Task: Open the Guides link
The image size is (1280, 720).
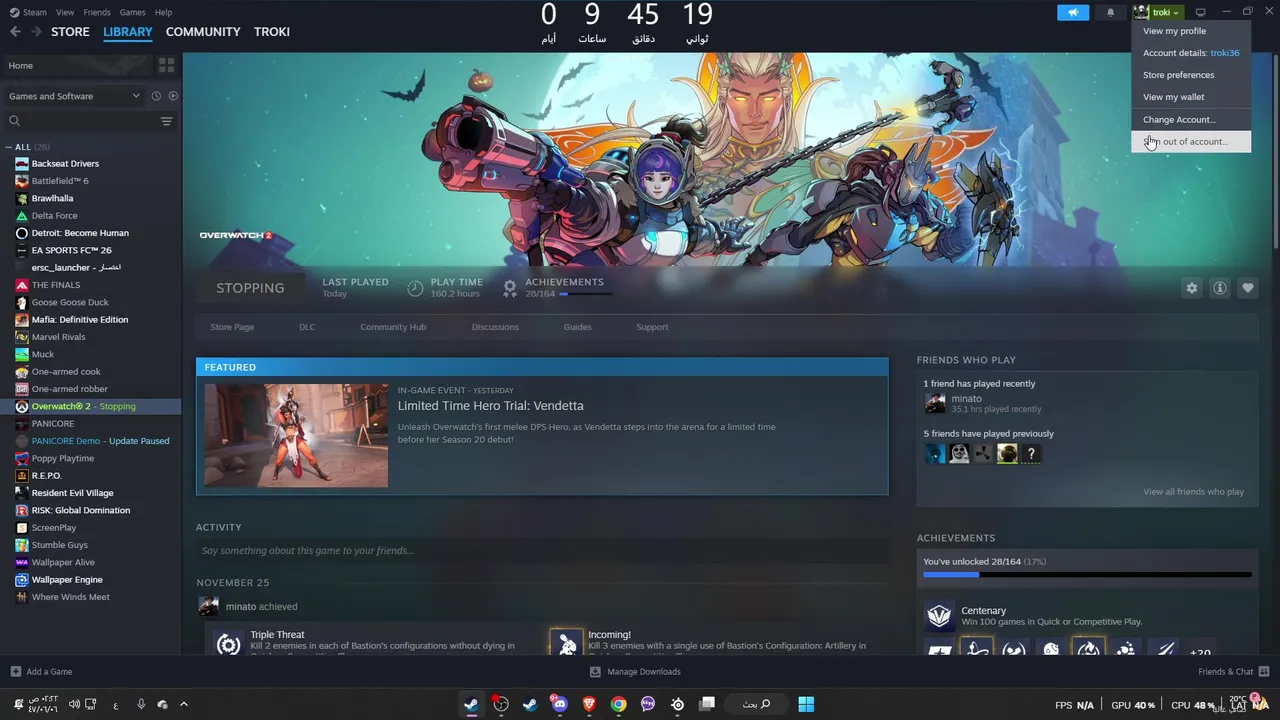Action: (x=577, y=327)
